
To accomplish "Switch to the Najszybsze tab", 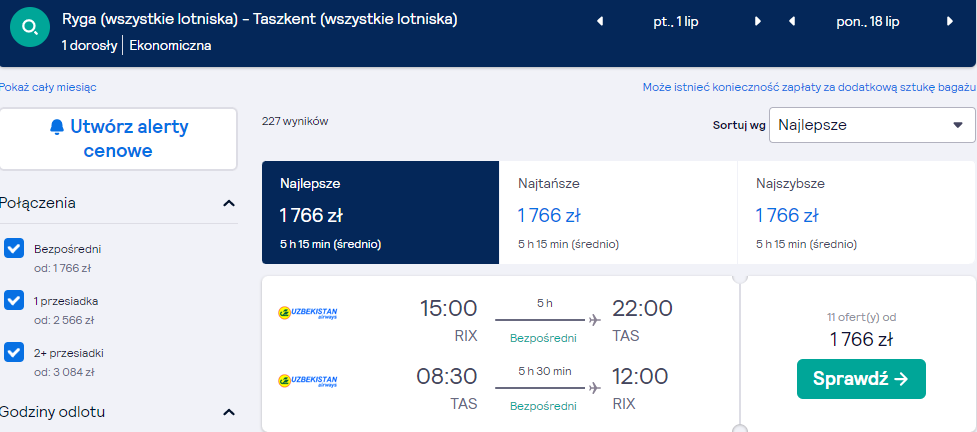I will 856,213.
